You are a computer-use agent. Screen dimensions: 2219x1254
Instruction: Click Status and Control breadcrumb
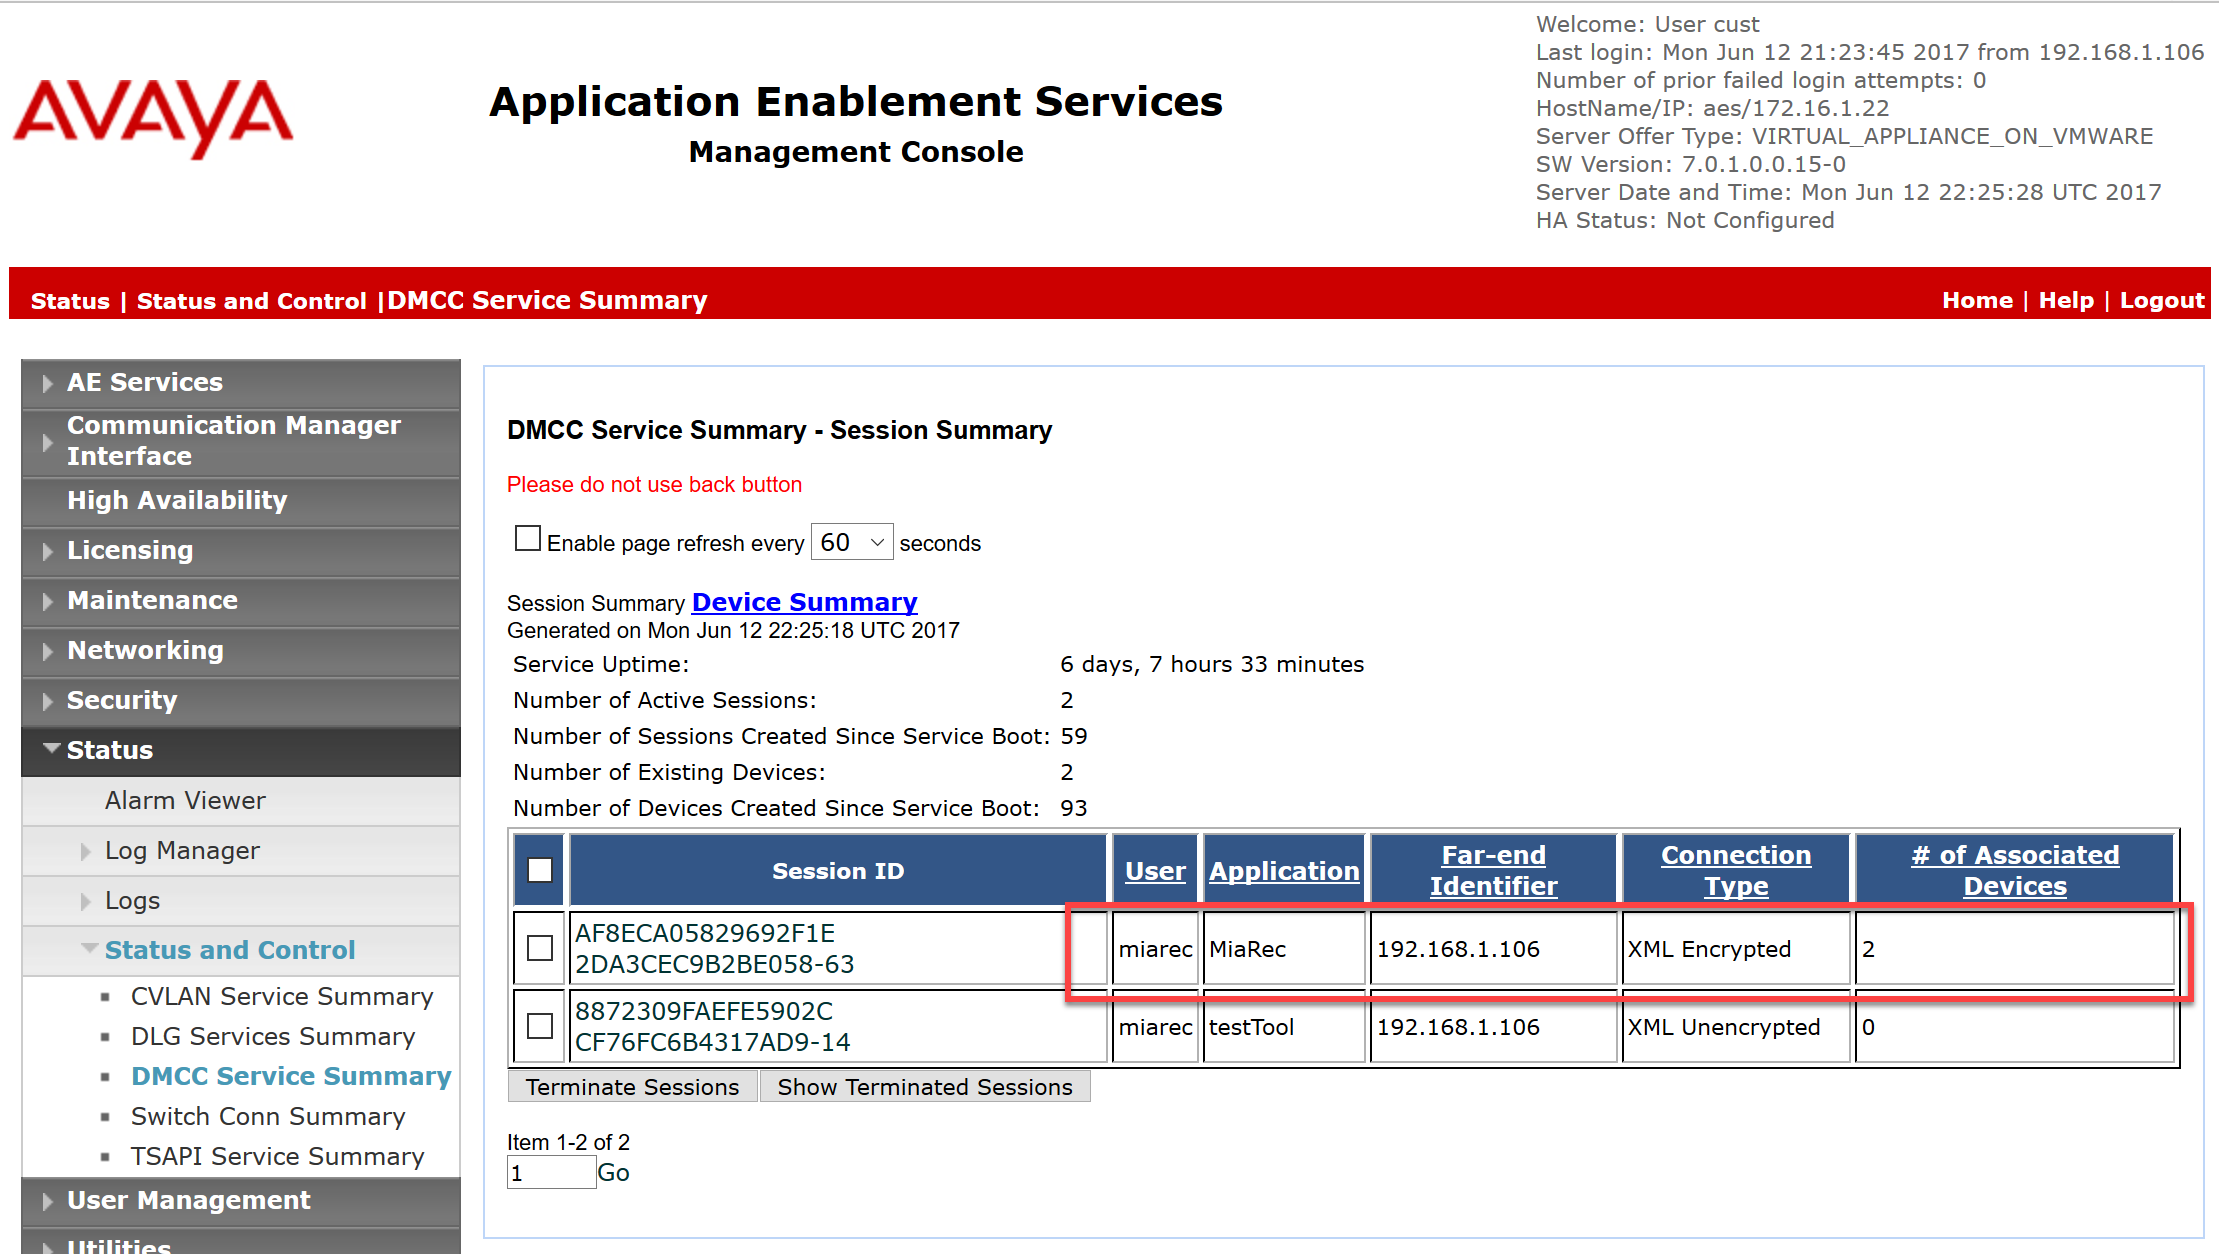coord(251,301)
